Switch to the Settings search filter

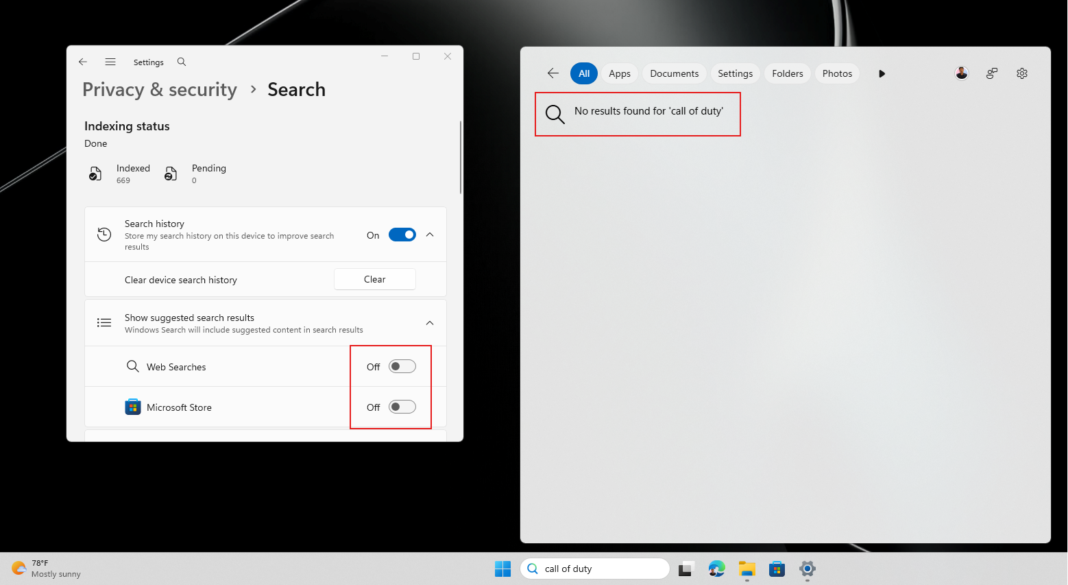735,74
